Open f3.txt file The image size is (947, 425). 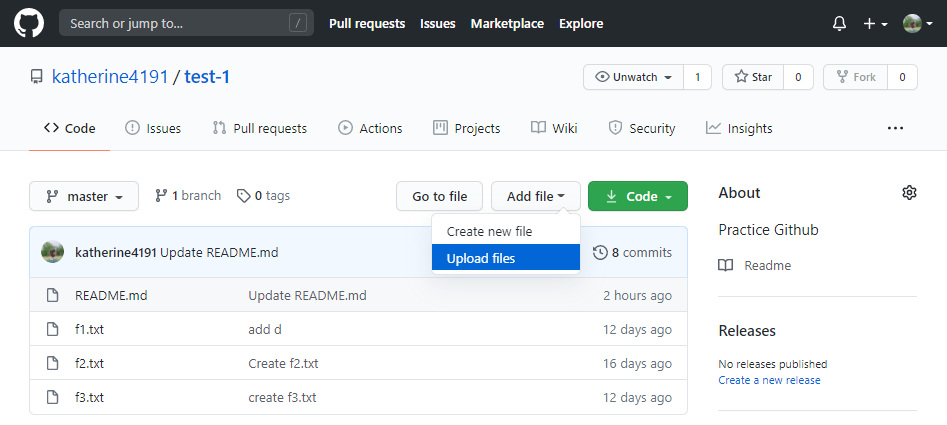[89, 397]
